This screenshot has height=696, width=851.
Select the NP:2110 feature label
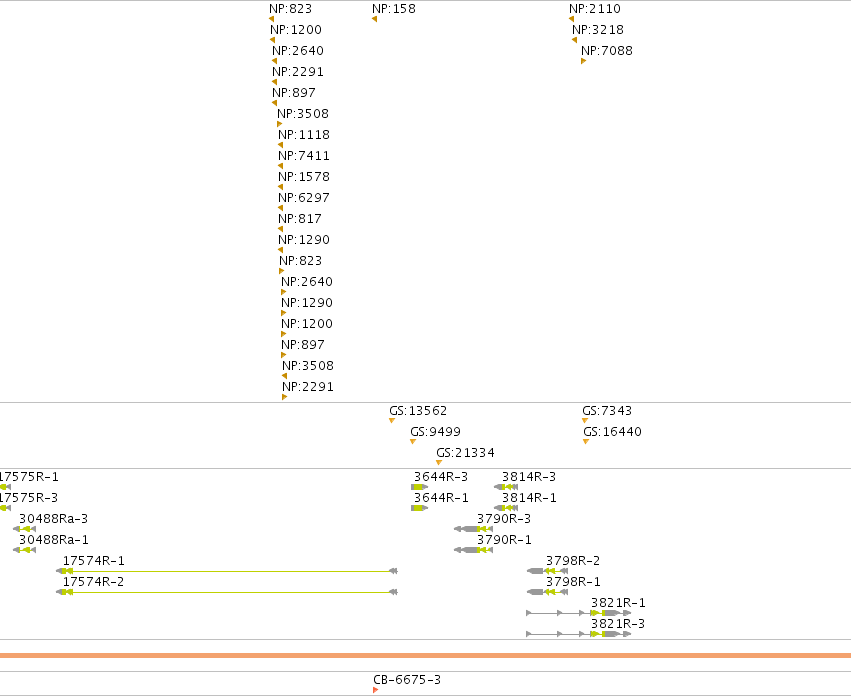point(595,9)
